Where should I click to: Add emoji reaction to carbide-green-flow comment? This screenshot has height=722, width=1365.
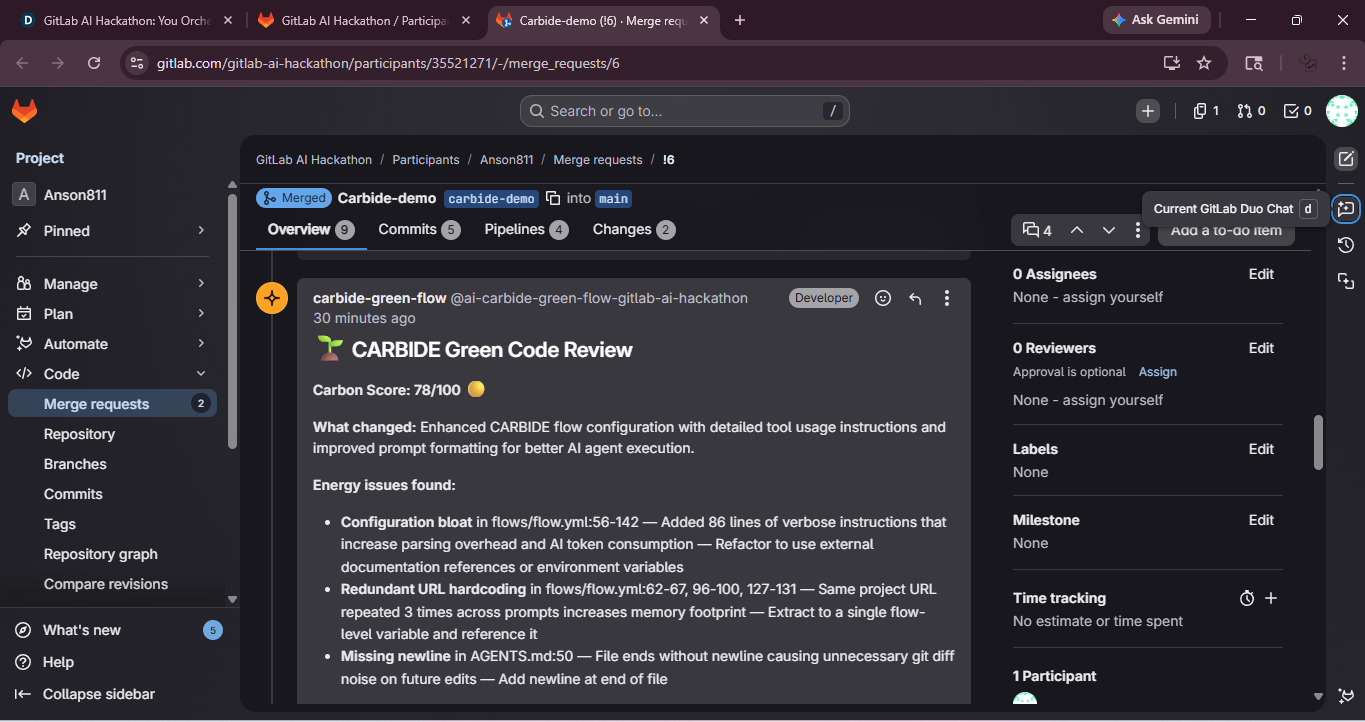point(883,298)
